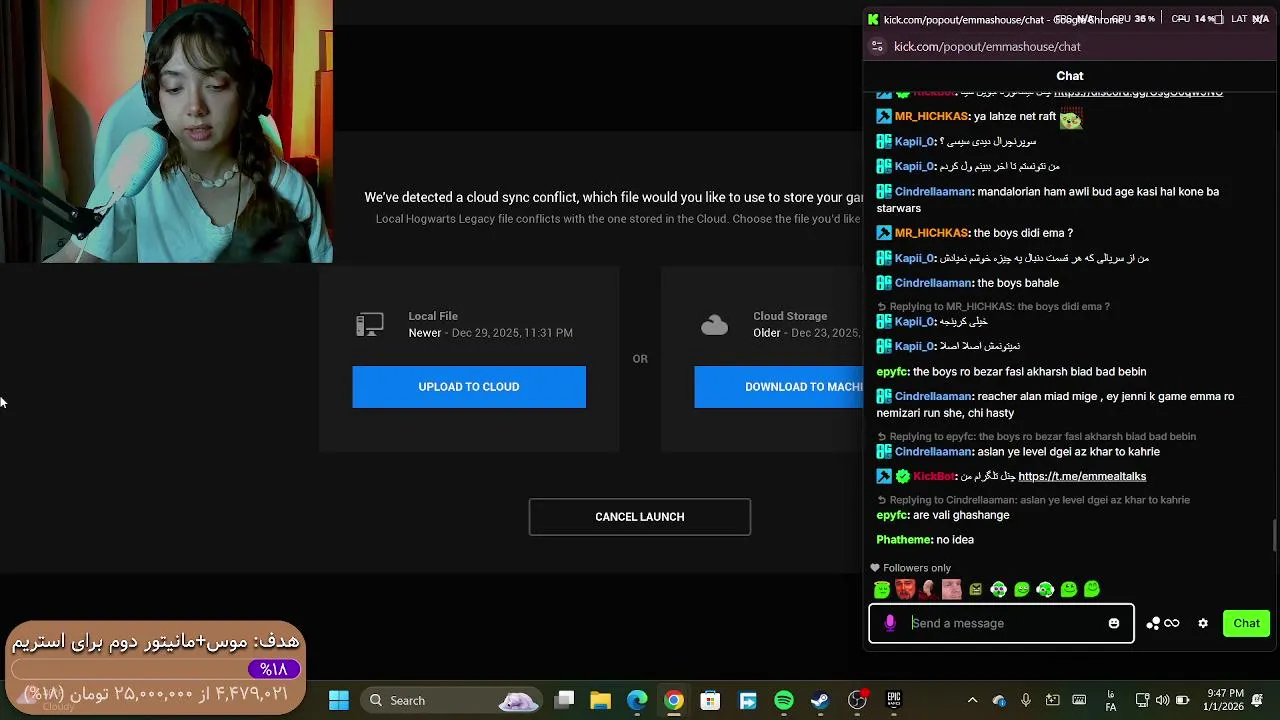Click the taskbar Search box
Image resolution: width=1280 pixels, height=720 pixels.
(x=451, y=700)
